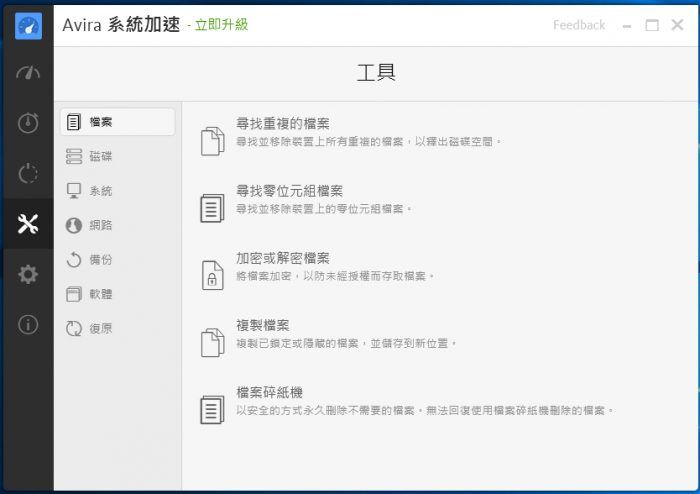Select the 備份 category tab

point(118,260)
